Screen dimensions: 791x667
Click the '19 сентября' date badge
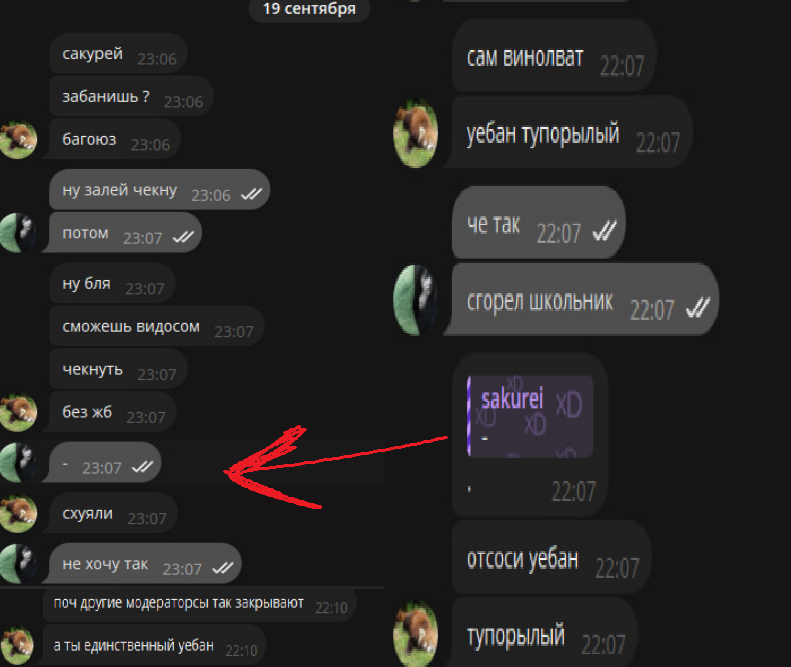click(x=309, y=9)
